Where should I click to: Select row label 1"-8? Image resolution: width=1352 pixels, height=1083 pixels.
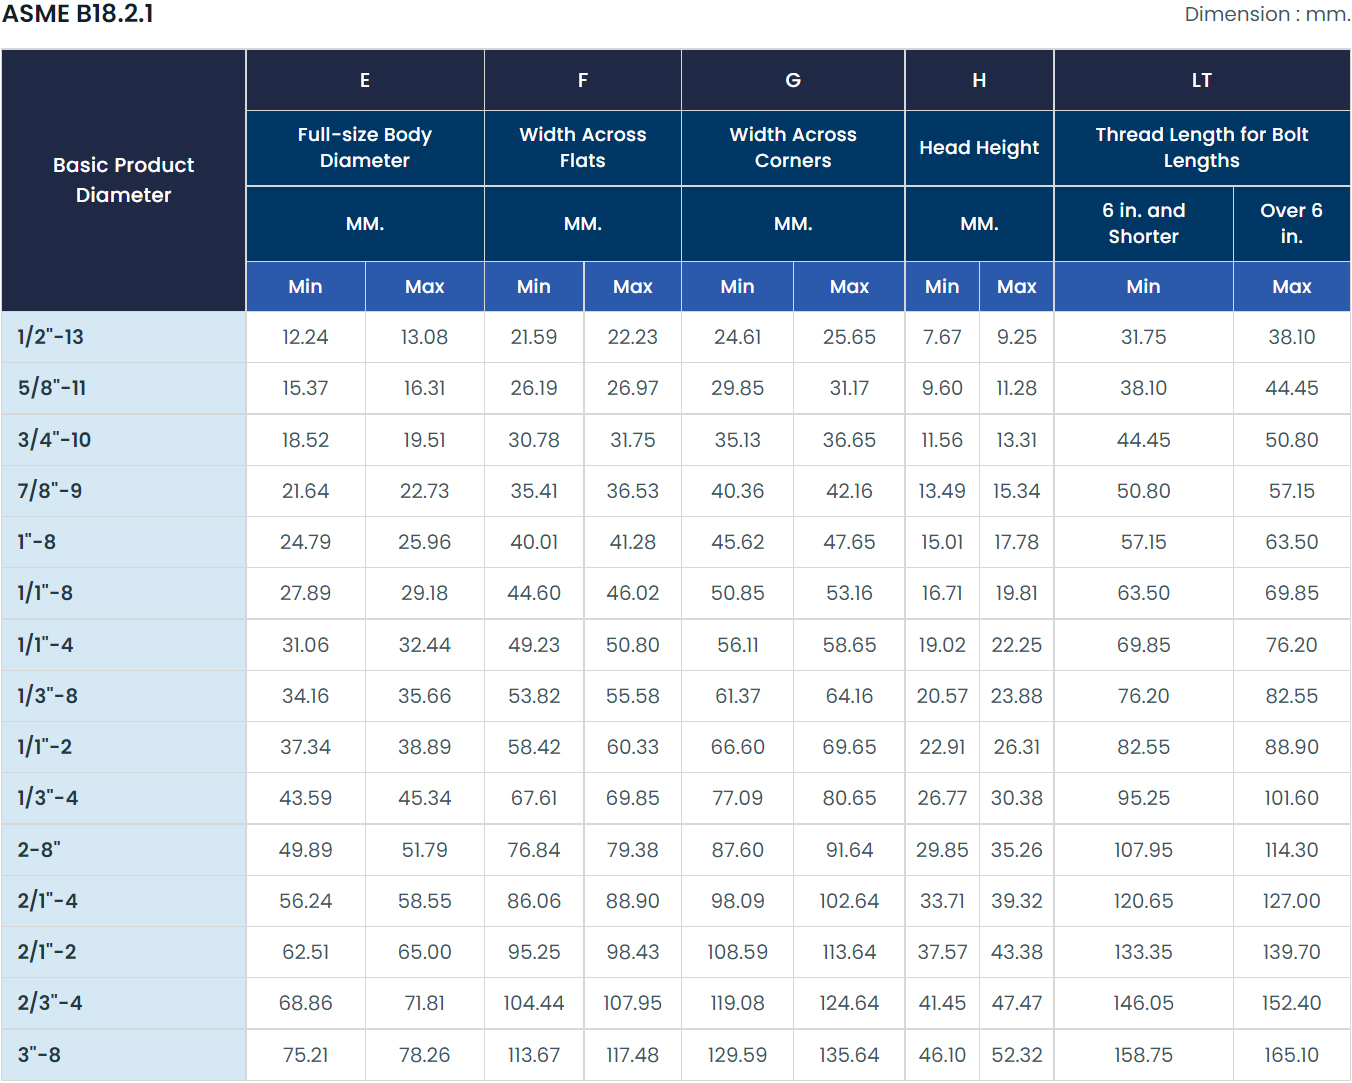pos(36,542)
